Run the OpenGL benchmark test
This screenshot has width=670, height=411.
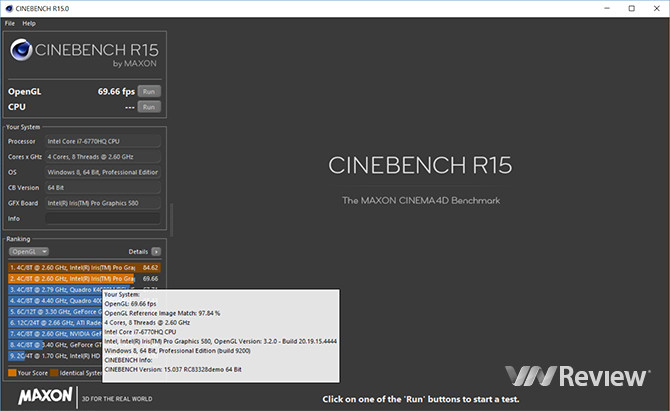(x=149, y=91)
